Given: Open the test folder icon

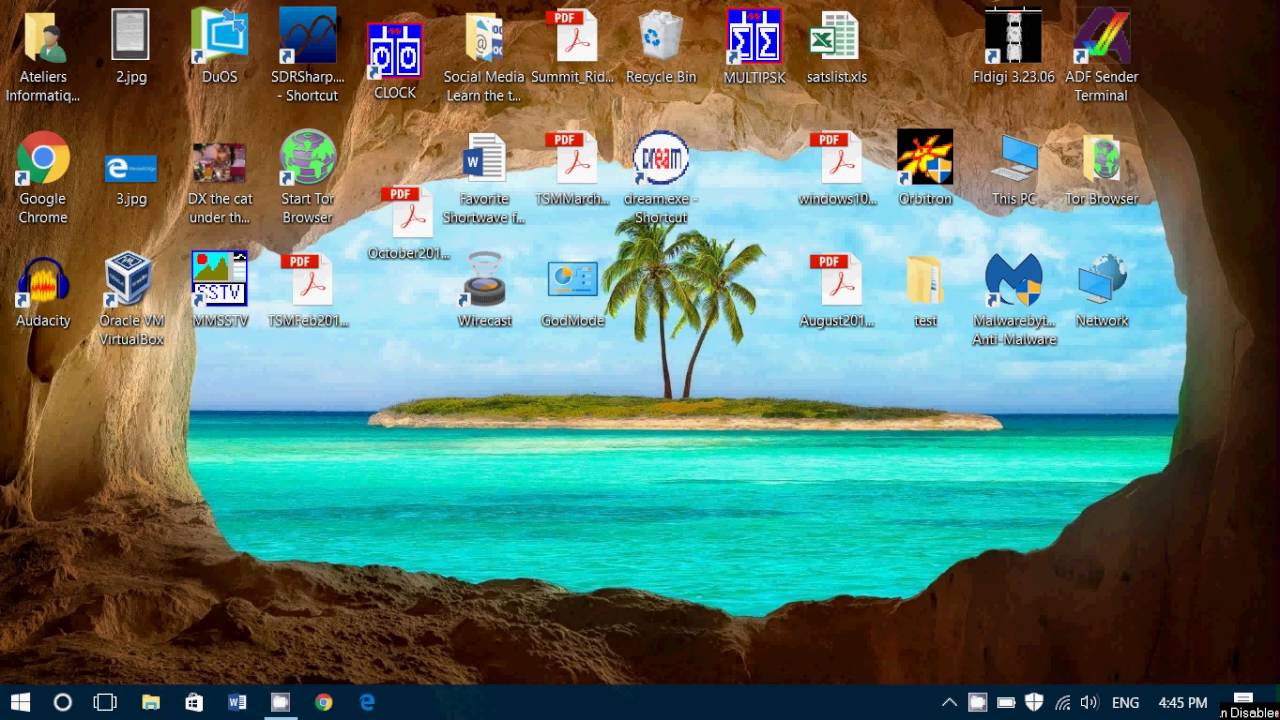Looking at the screenshot, I should 925,280.
